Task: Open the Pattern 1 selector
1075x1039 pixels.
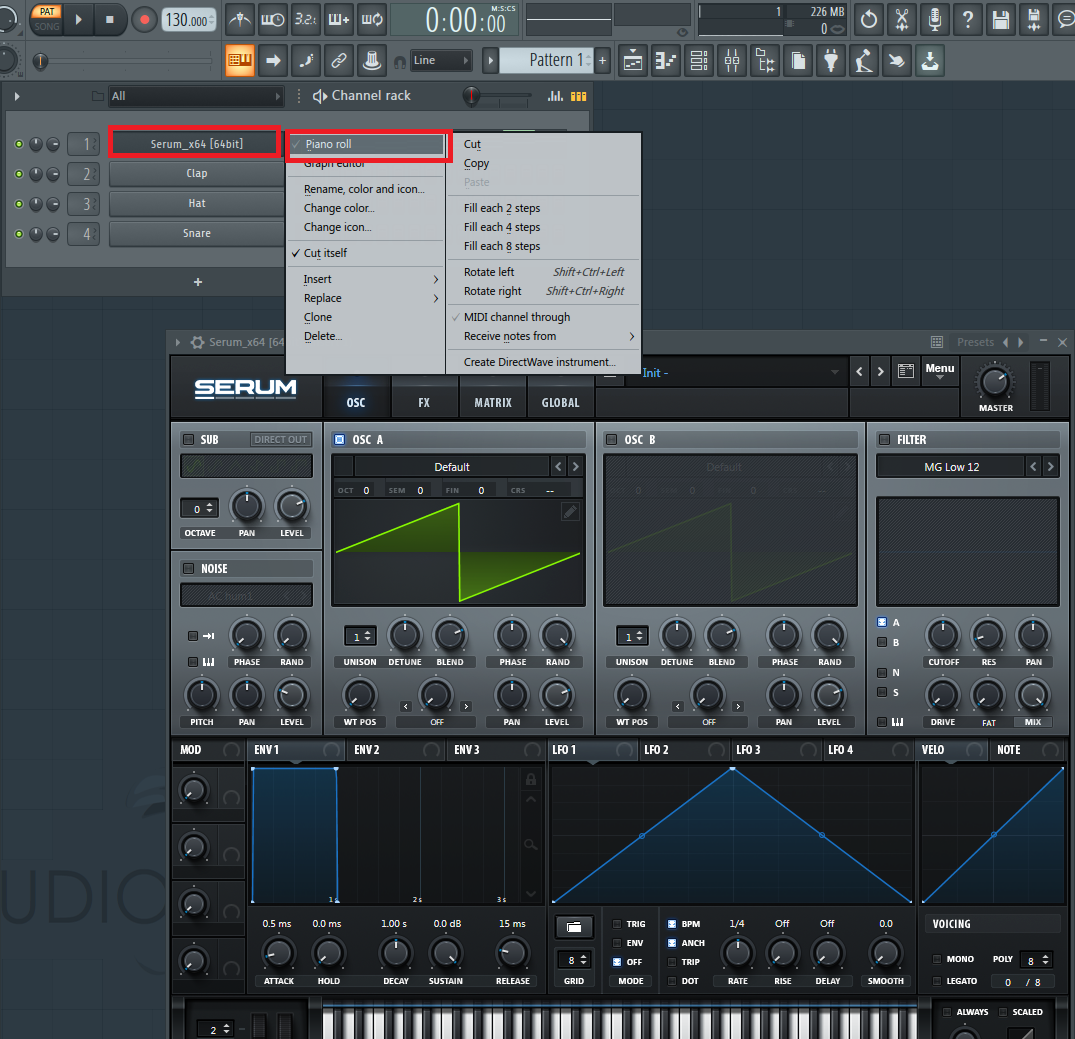Action: click(x=546, y=60)
